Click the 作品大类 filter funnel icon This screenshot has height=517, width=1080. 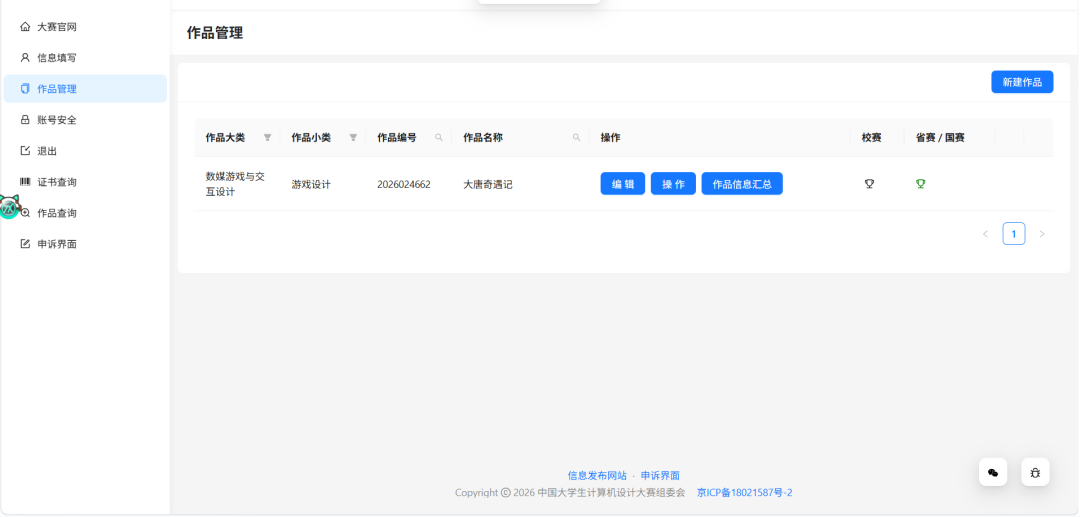[x=267, y=138]
